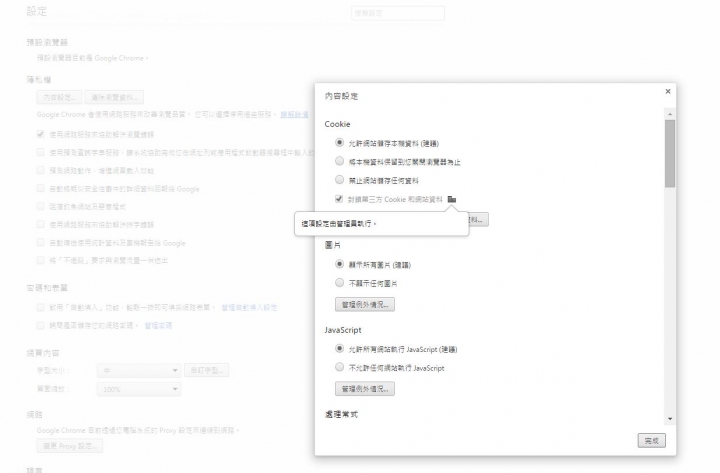Open the font size dropdown

point(139,370)
